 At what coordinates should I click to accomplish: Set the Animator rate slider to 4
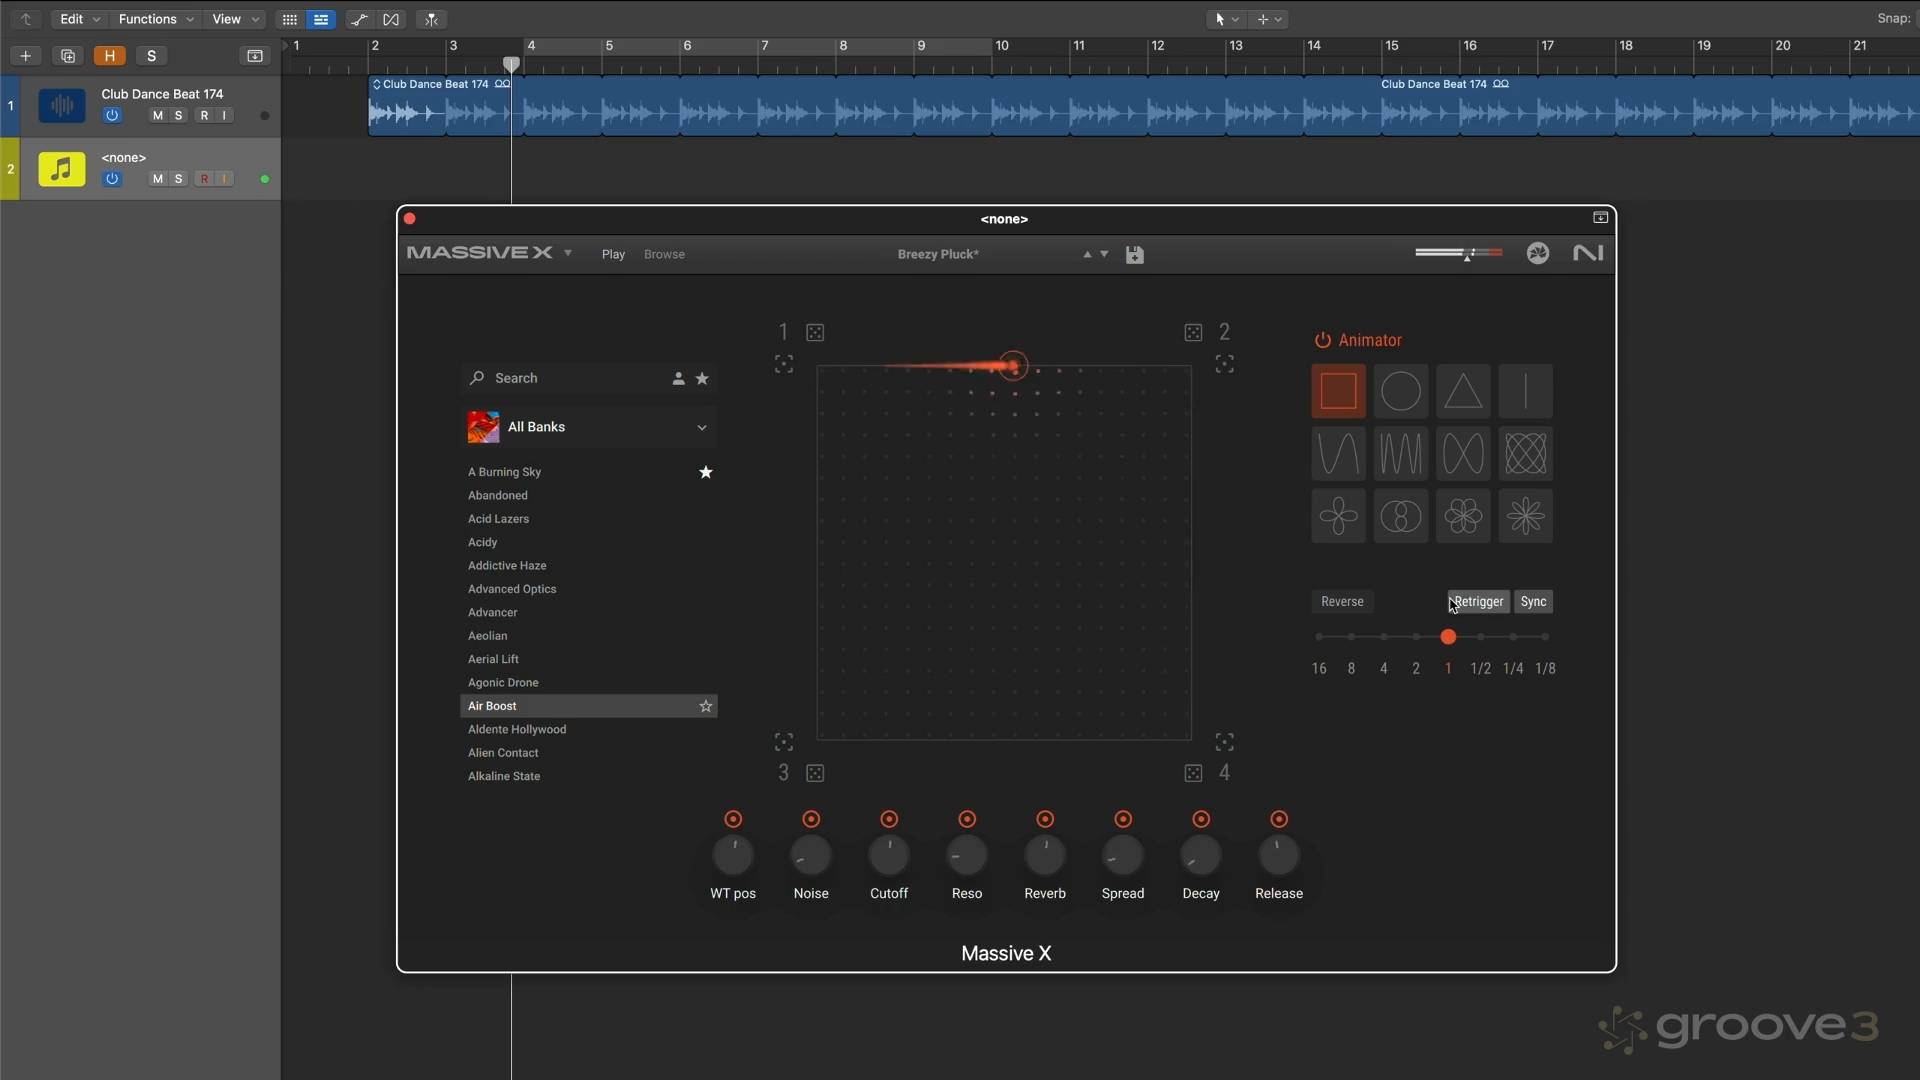(1383, 637)
